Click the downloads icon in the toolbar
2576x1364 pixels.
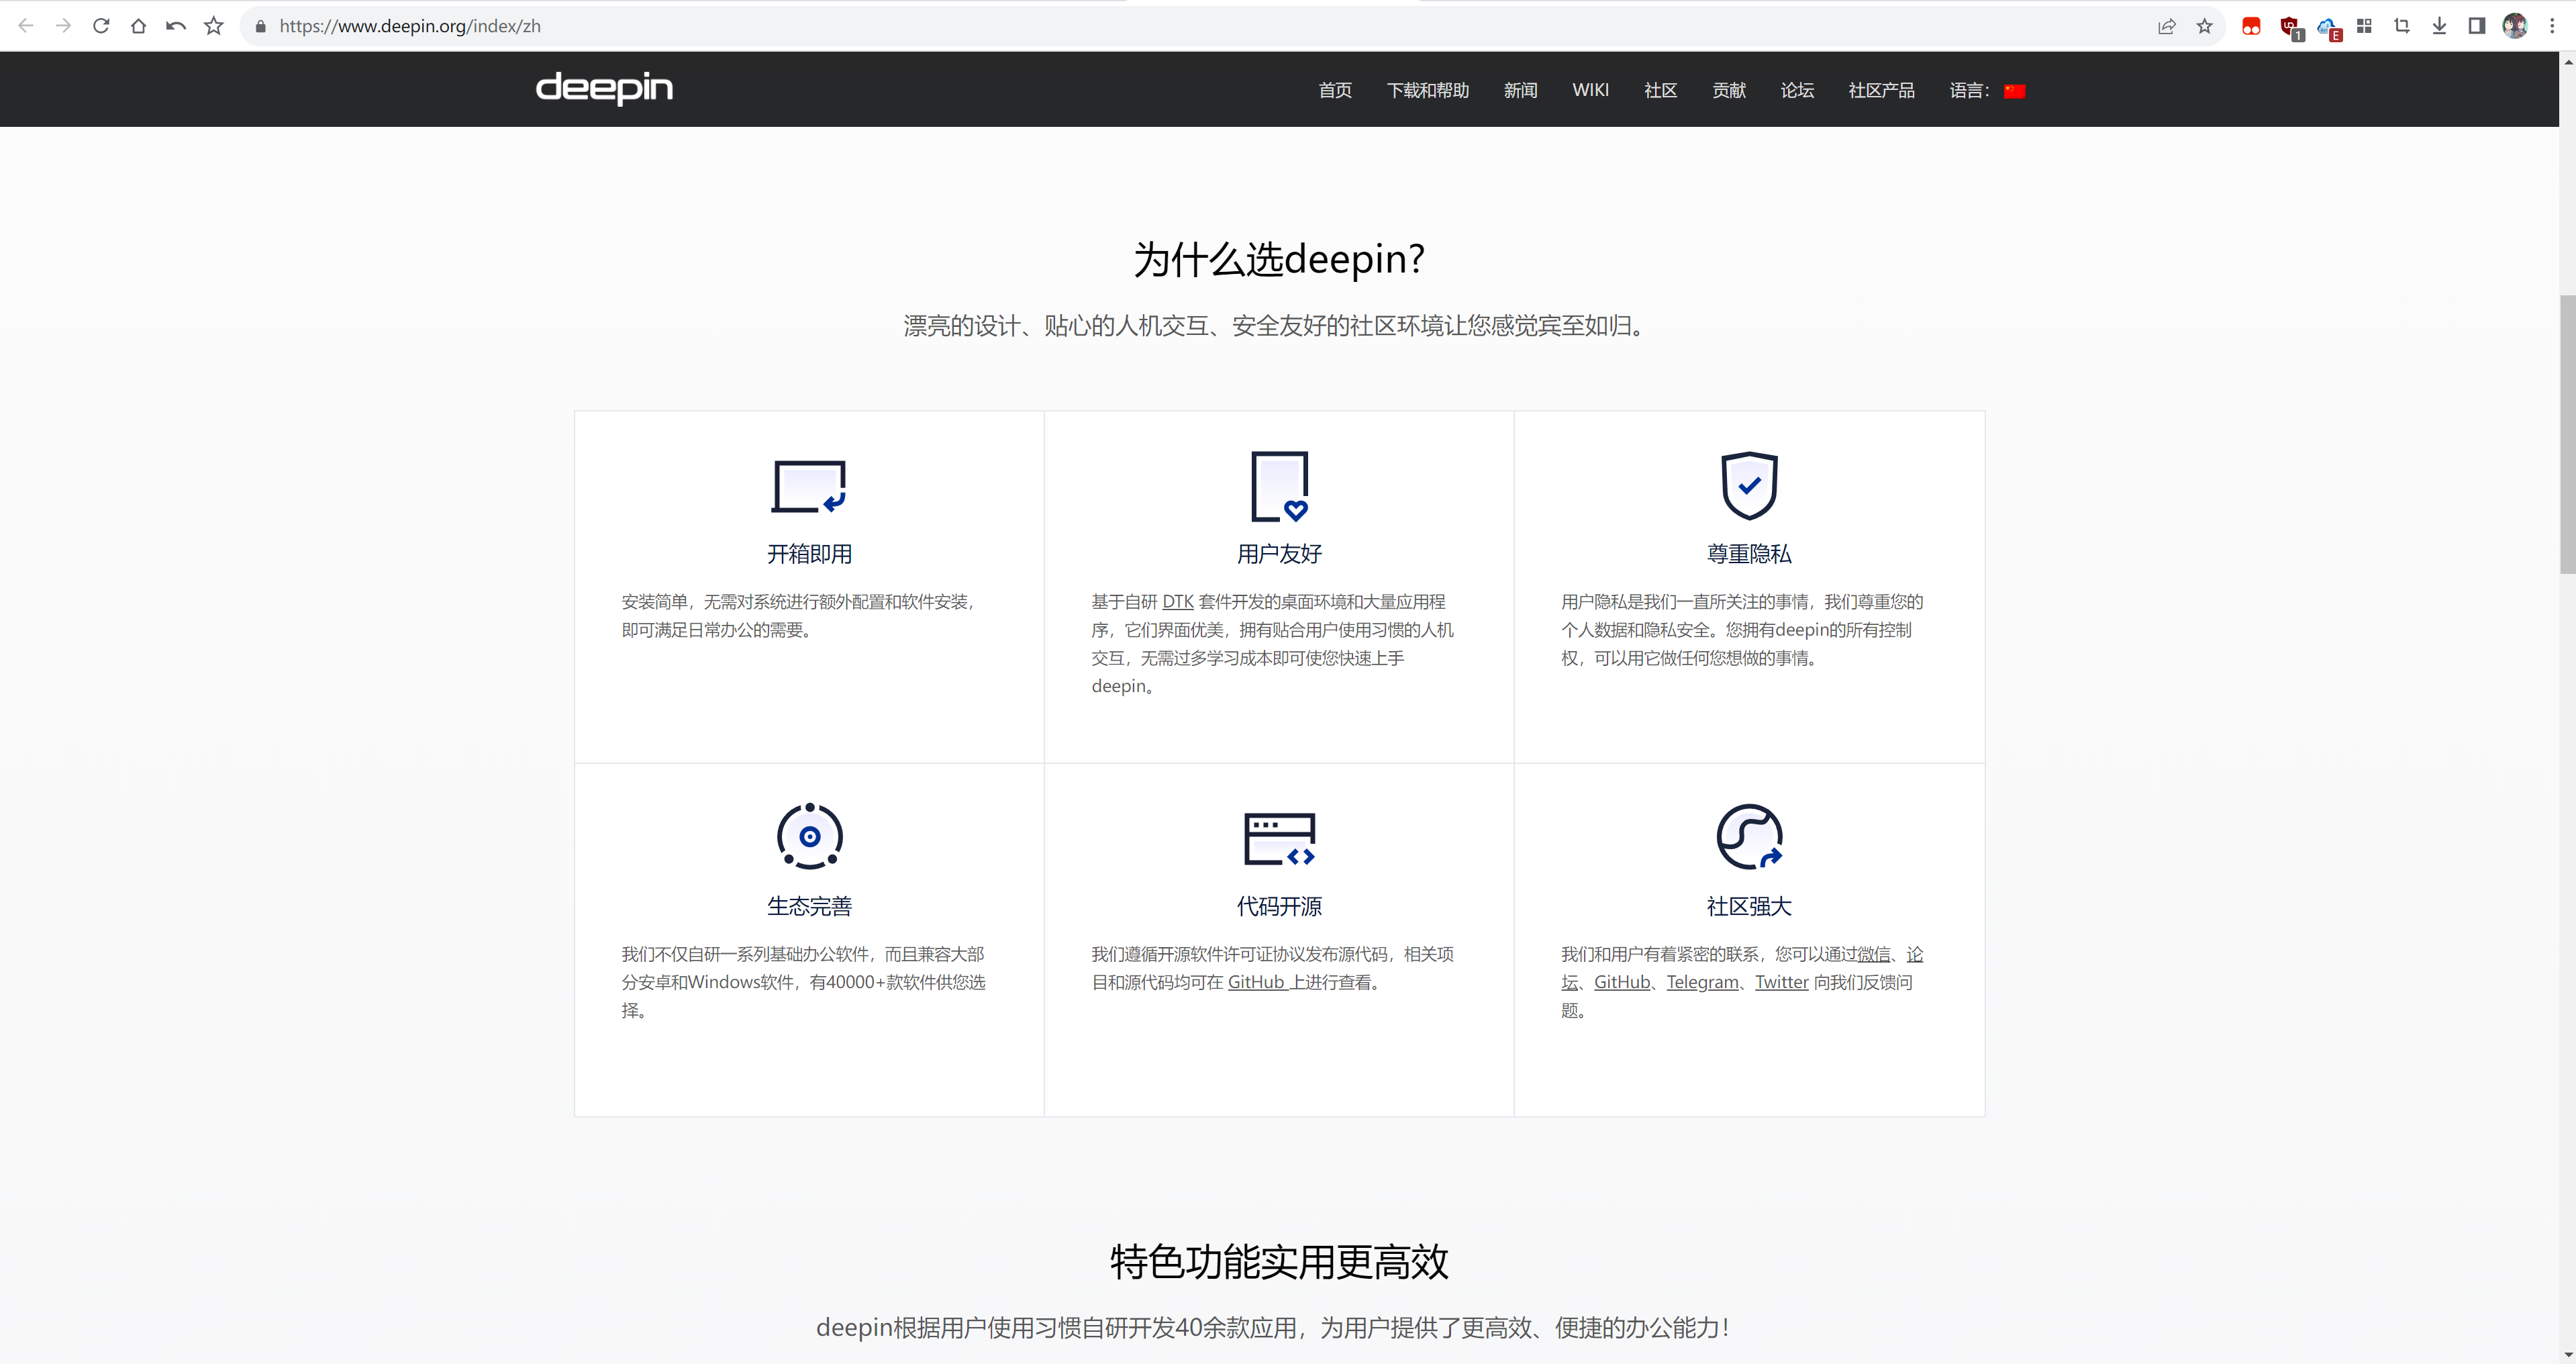point(2440,25)
